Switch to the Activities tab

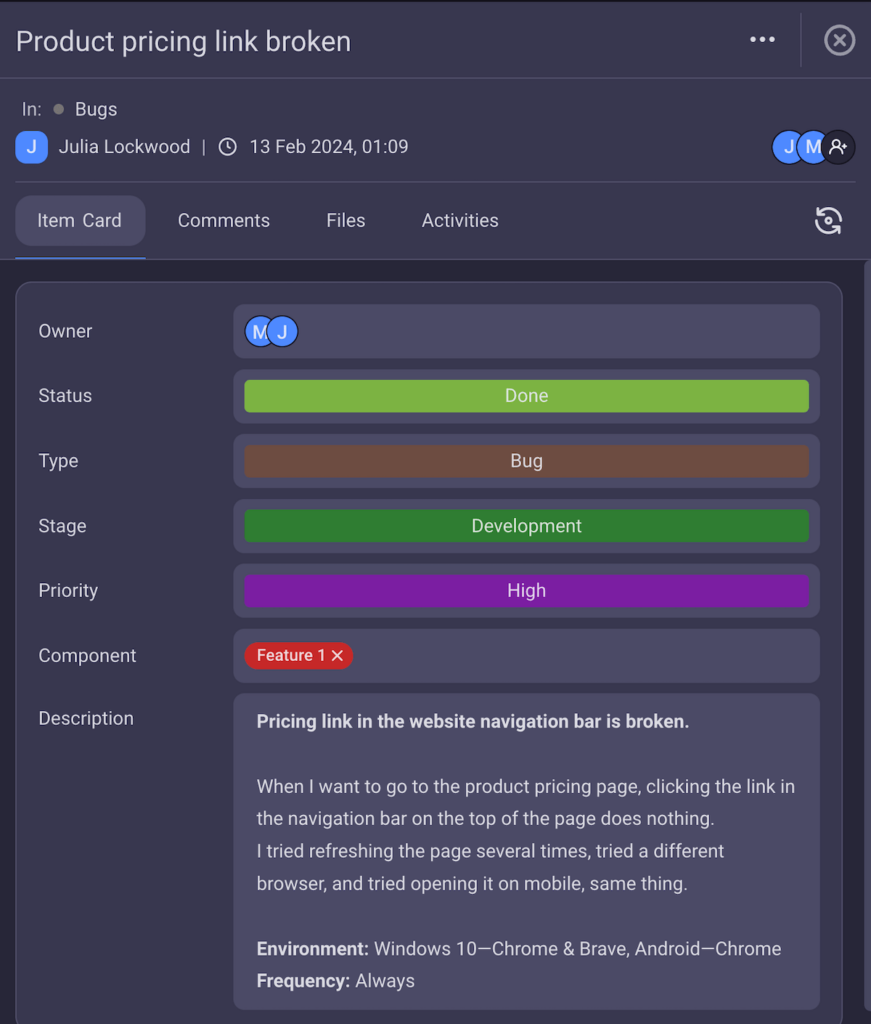coord(459,220)
